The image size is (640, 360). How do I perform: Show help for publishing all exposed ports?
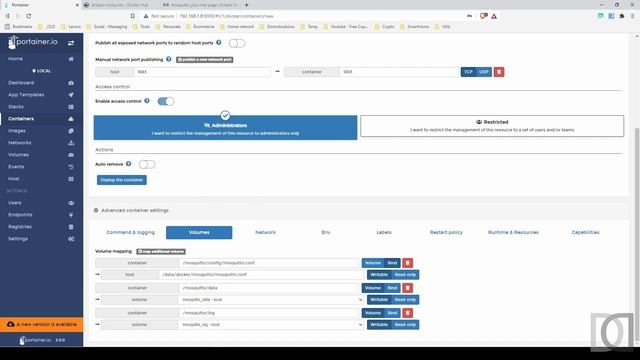click(x=219, y=42)
